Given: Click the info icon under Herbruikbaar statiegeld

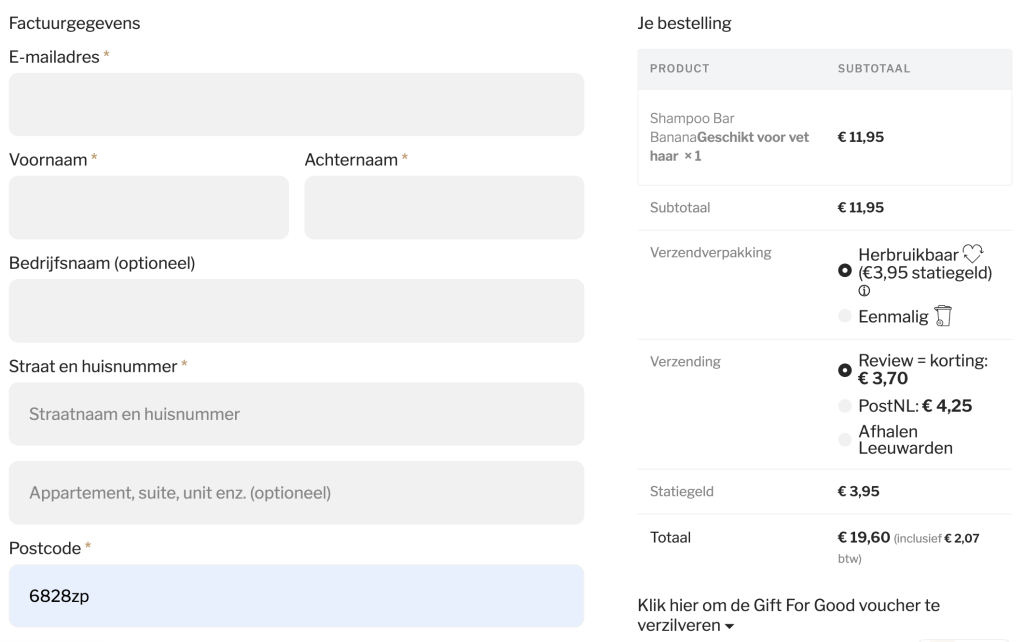Looking at the screenshot, I should point(863,291).
